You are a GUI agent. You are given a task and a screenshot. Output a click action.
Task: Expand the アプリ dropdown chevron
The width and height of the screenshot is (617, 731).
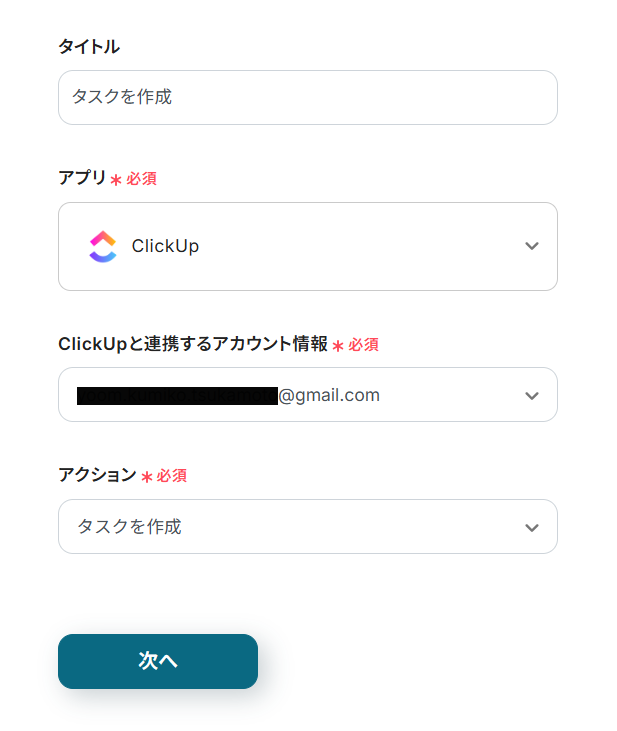(532, 246)
